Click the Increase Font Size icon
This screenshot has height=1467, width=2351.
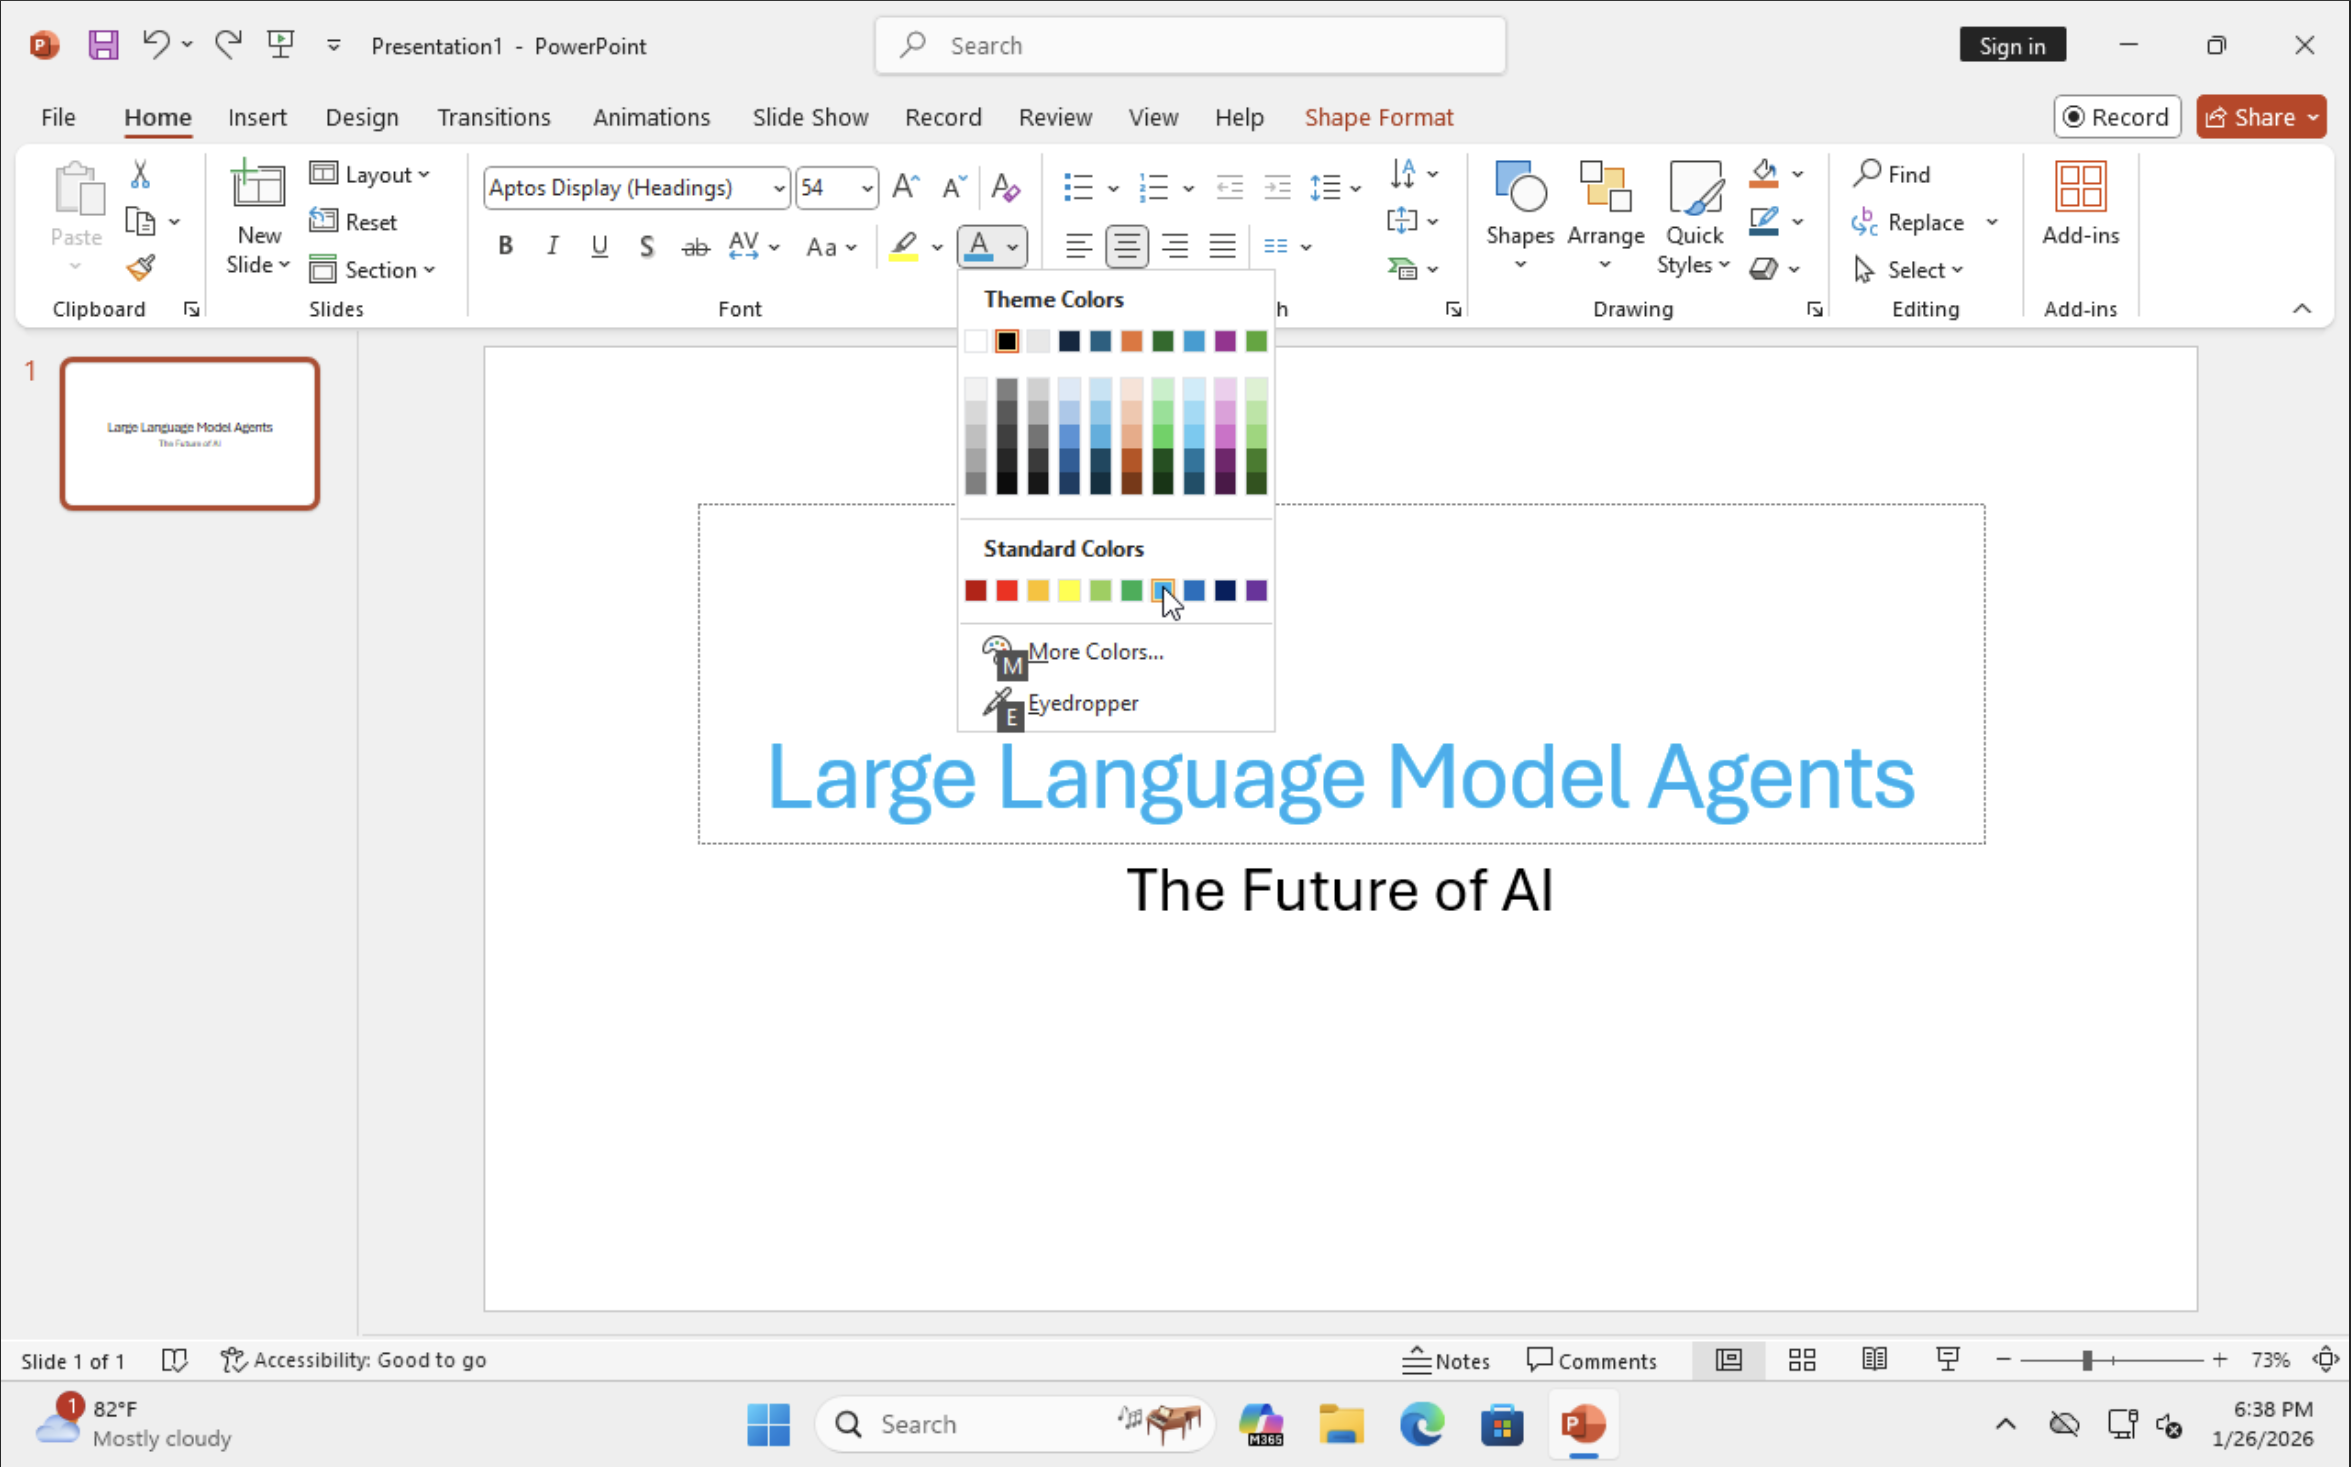[905, 187]
